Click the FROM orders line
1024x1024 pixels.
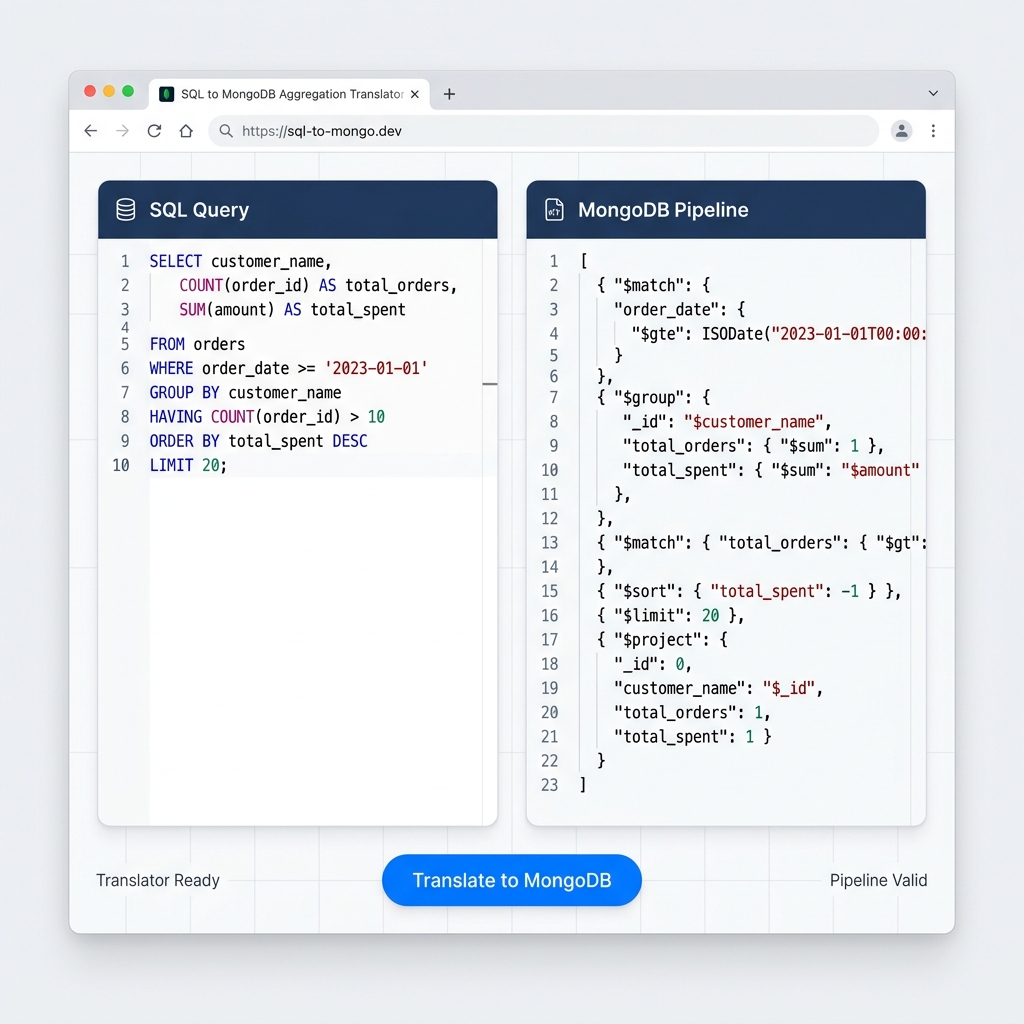[197, 344]
